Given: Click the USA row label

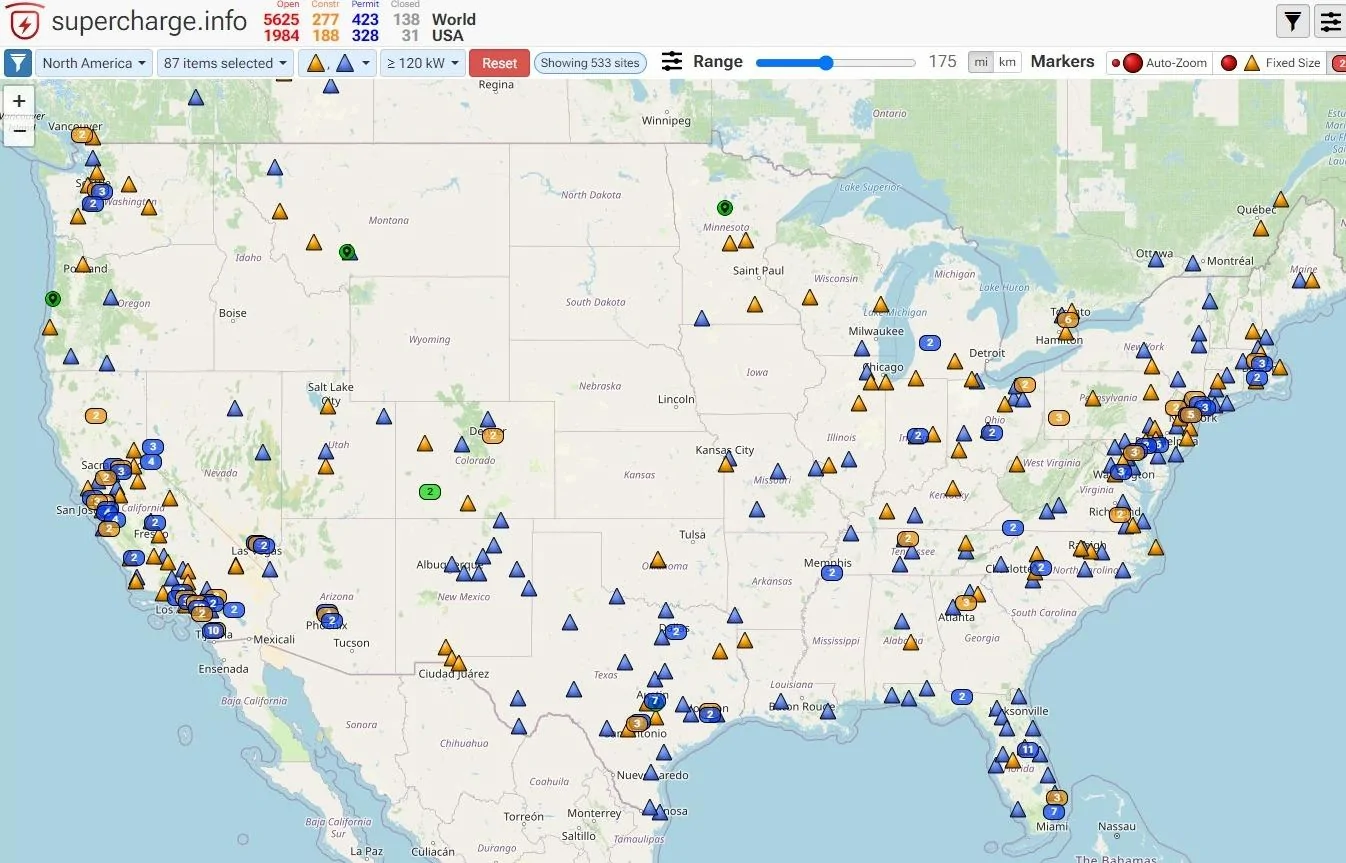Looking at the screenshot, I should point(448,36).
